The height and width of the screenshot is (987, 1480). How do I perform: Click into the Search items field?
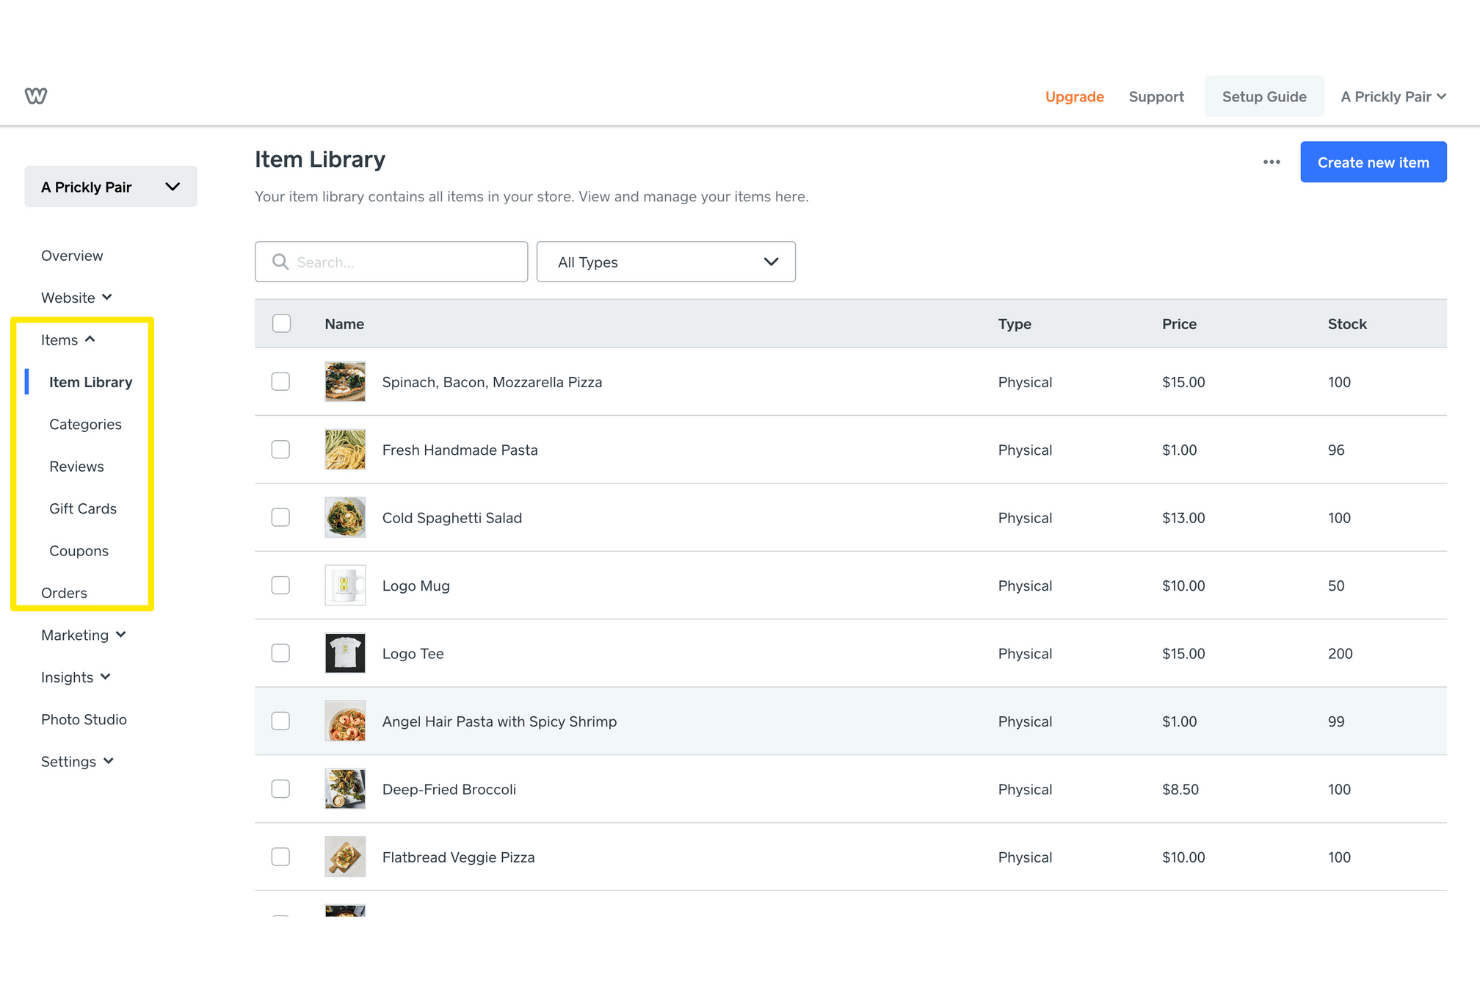391,262
